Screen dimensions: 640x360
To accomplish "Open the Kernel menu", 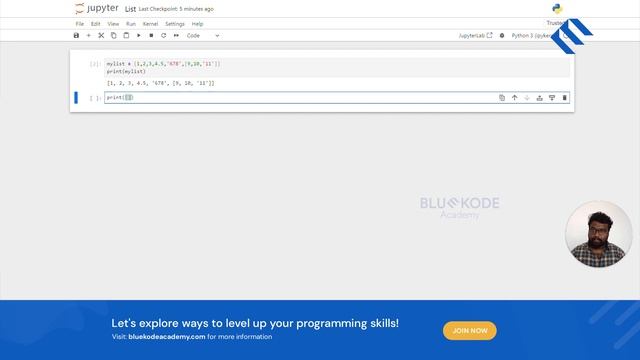I will pos(150,24).
